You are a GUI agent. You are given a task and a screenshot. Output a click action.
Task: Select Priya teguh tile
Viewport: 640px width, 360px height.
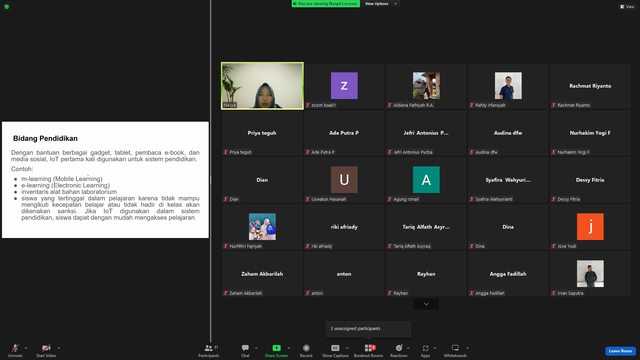(x=262, y=133)
